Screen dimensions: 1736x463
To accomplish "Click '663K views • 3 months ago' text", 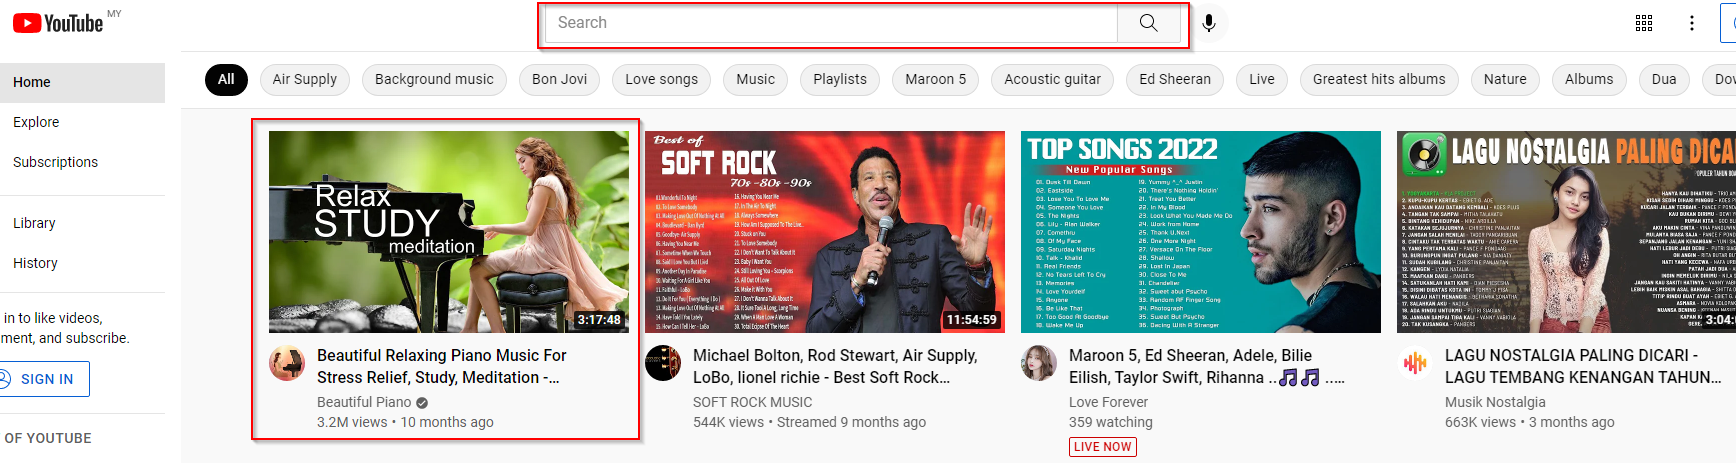I will (x=1529, y=422).
